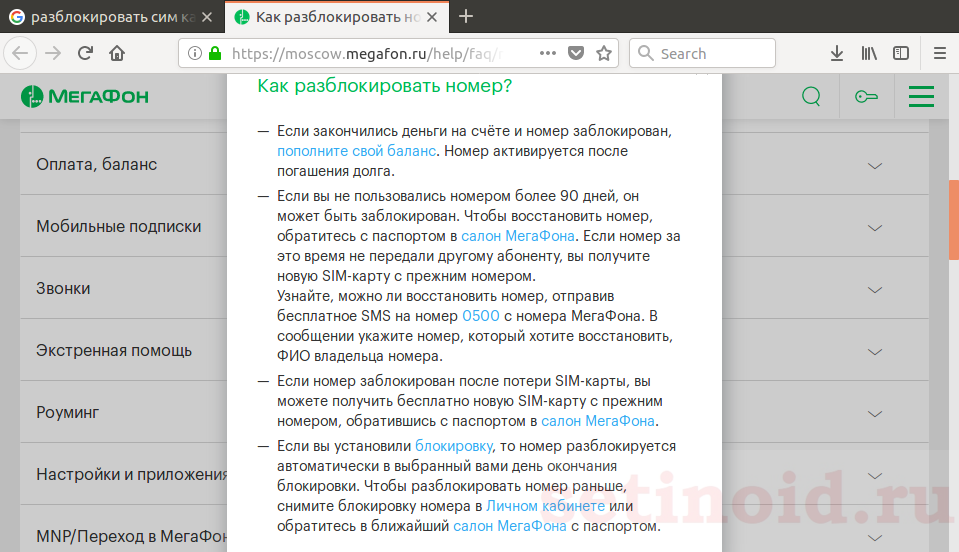Open the "пополните свой баланс" link
959x552 pixels.
point(357,151)
